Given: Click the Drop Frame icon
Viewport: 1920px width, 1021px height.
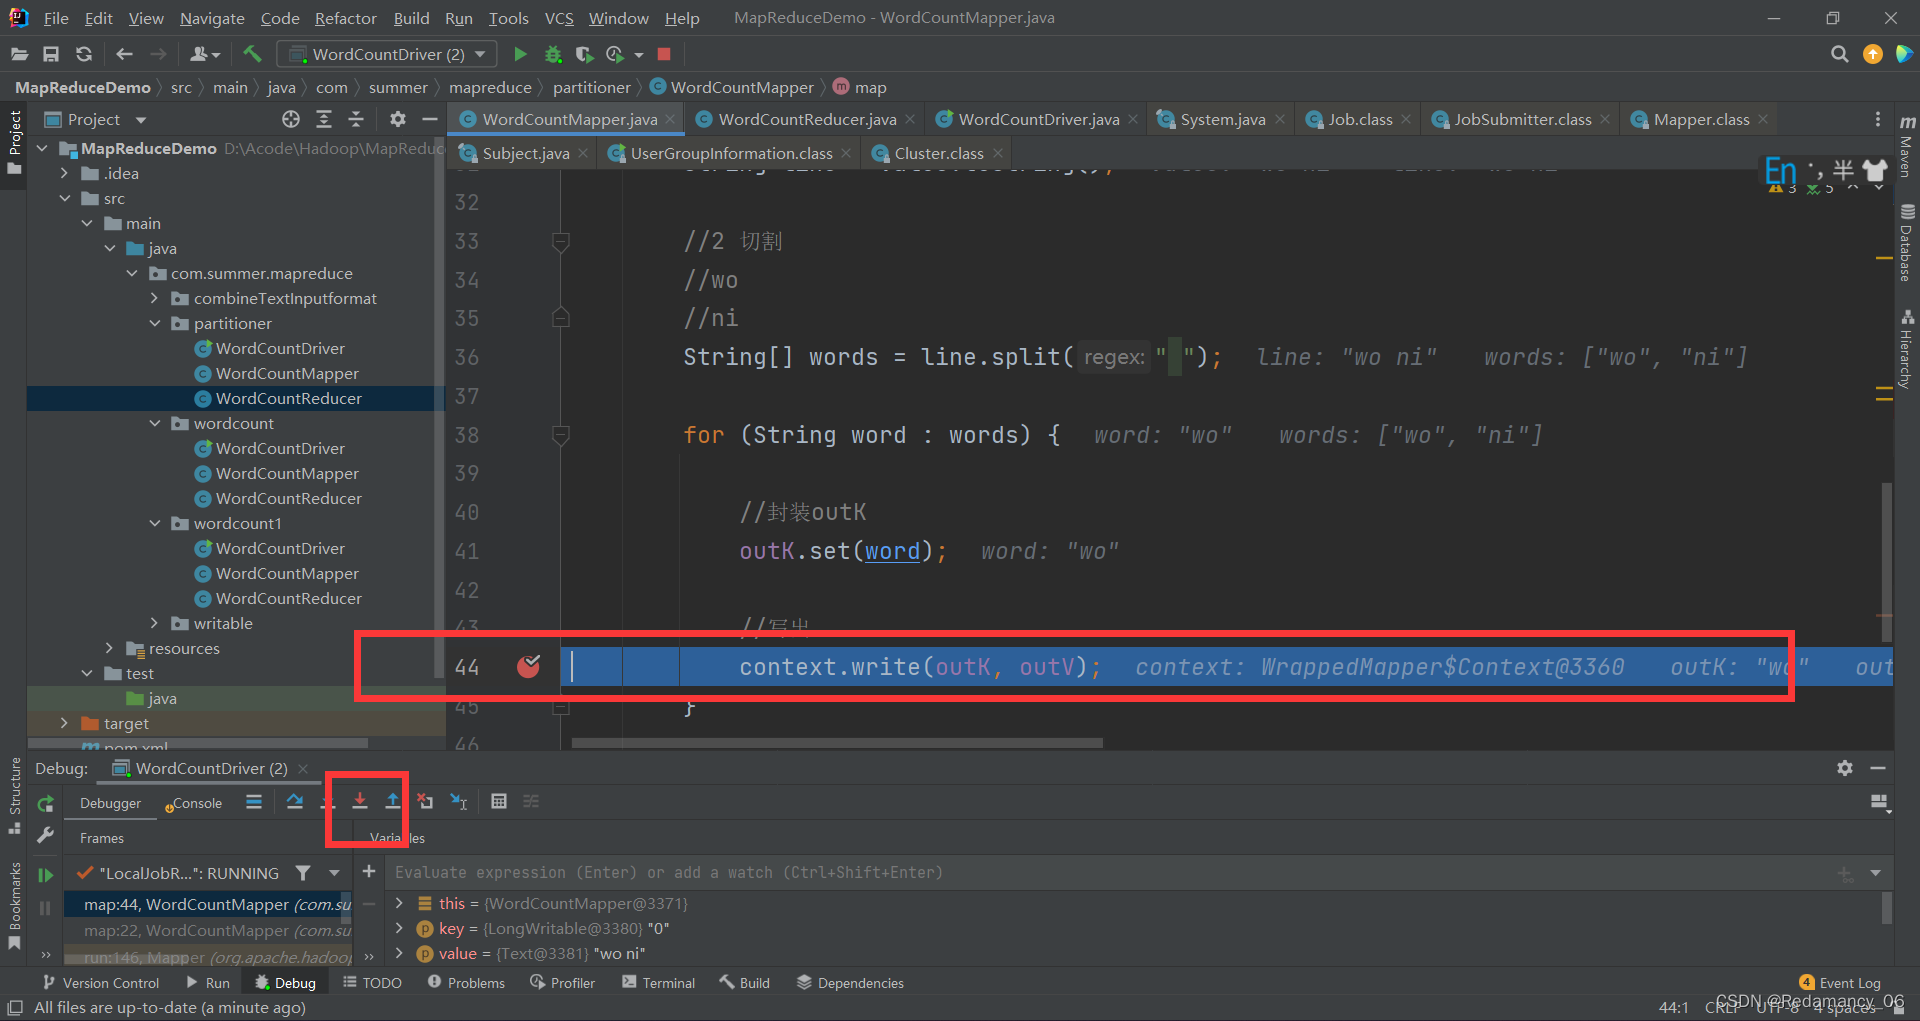Looking at the screenshot, I should 426,801.
